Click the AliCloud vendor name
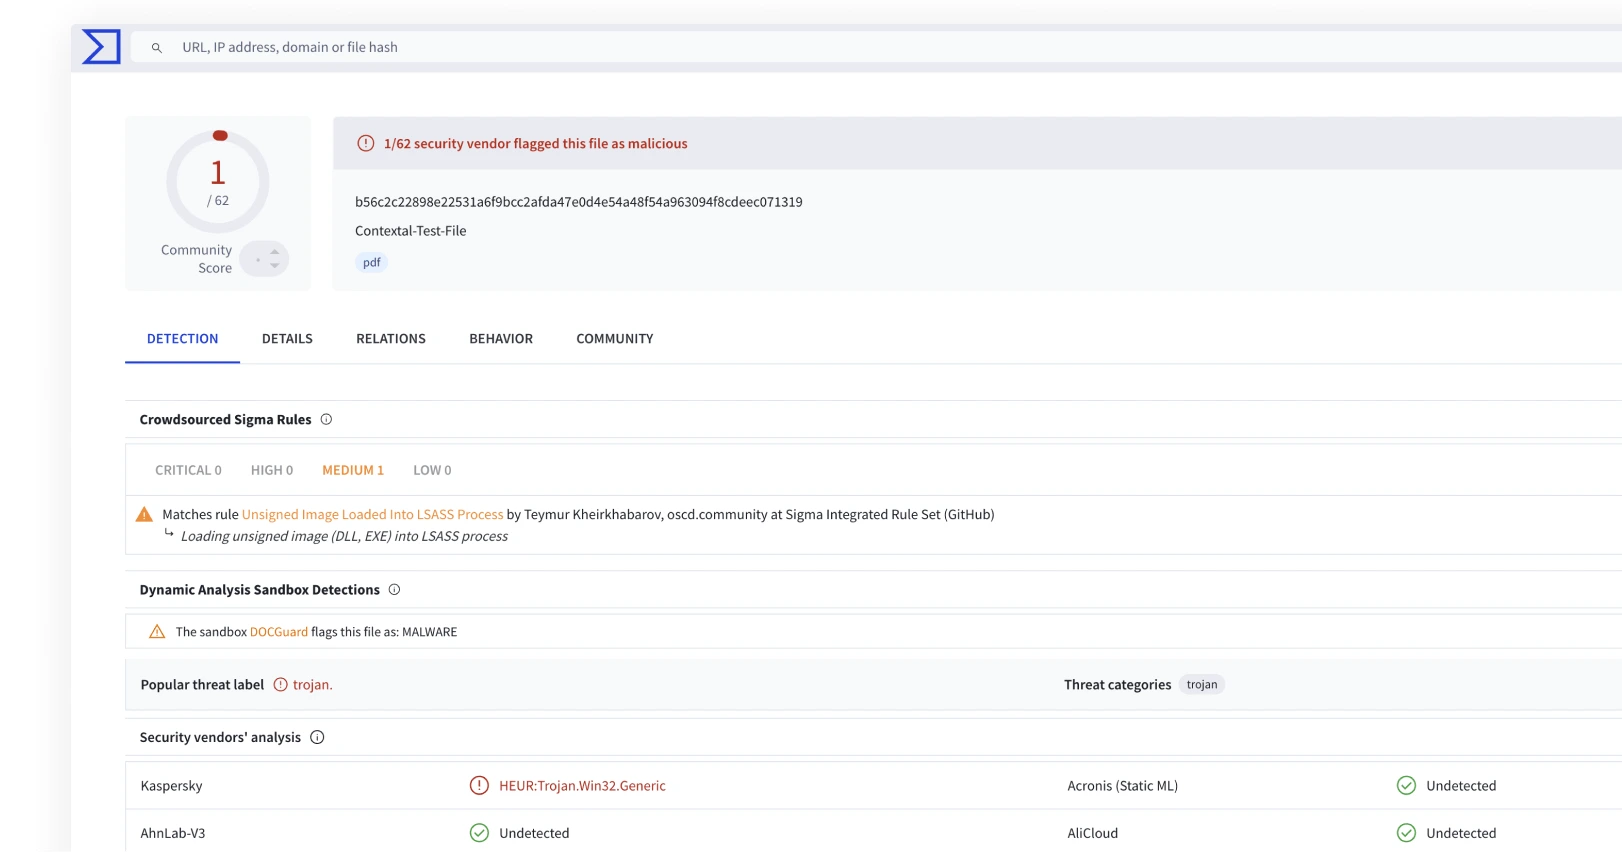The width and height of the screenshot is (1622, 852). coord(1093,833)
